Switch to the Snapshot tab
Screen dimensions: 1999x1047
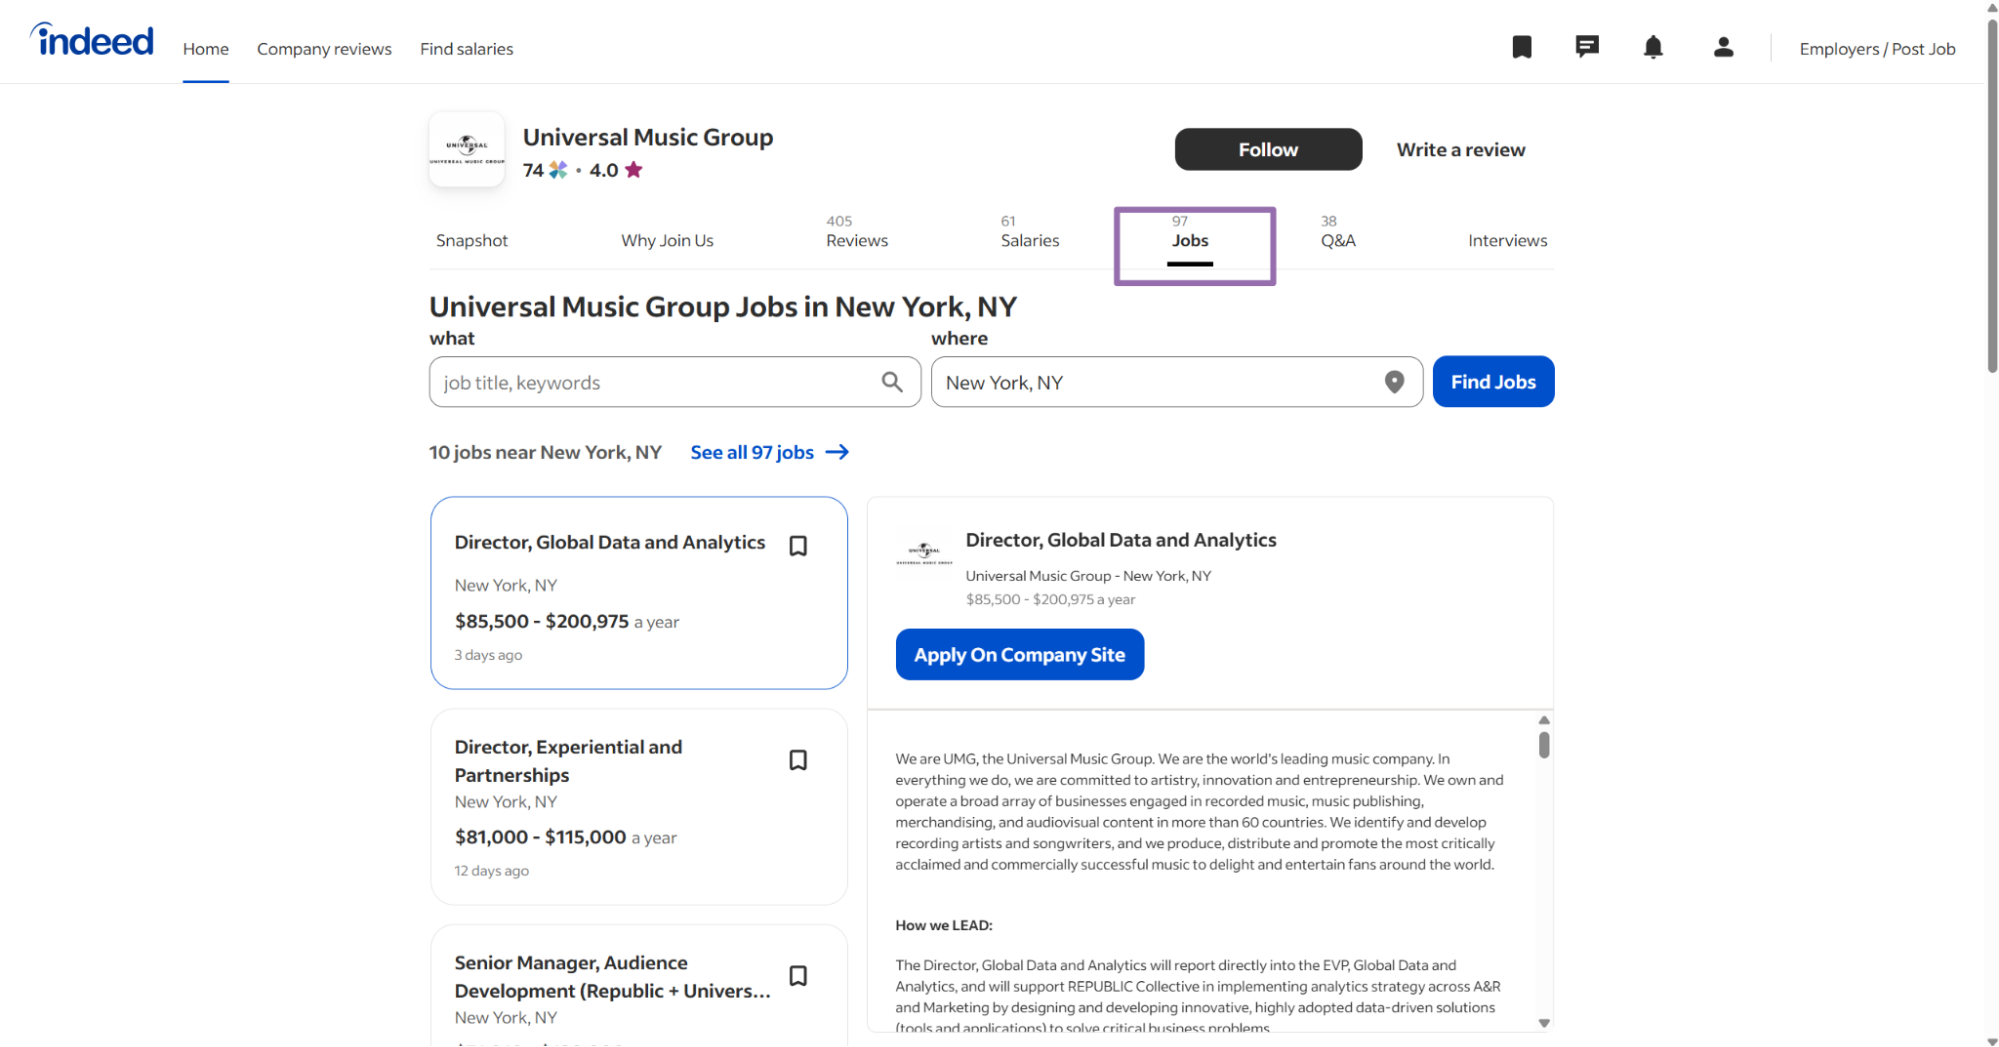coord(472,240)
